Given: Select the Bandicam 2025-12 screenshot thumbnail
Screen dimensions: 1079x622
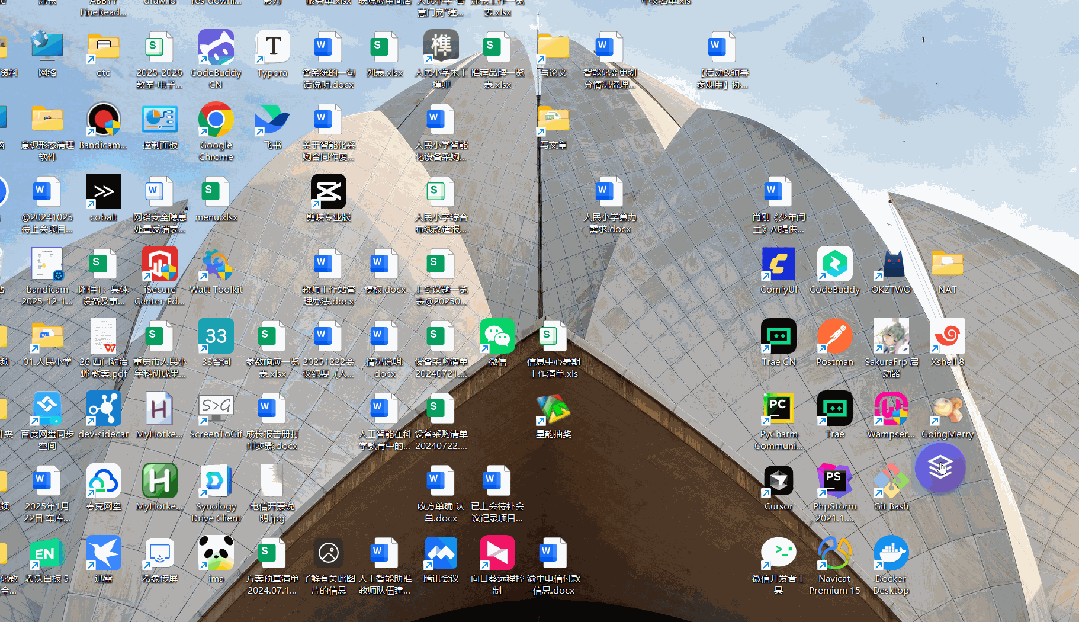Looking at the screenshot, I should click(x=47, y=265).
